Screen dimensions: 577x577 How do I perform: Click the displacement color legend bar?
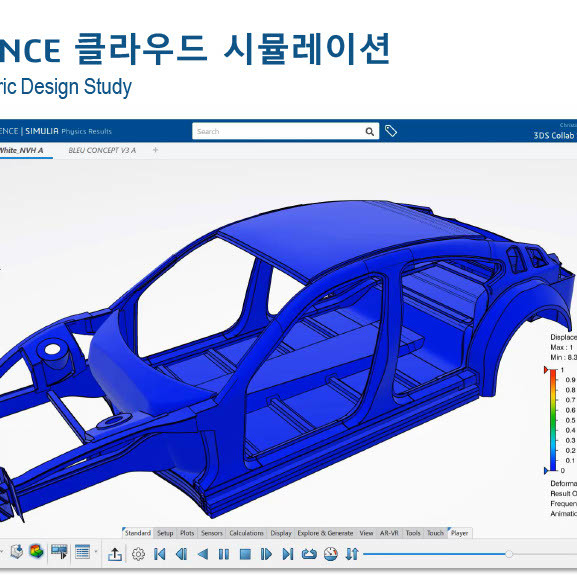click(x=553, y=420)
